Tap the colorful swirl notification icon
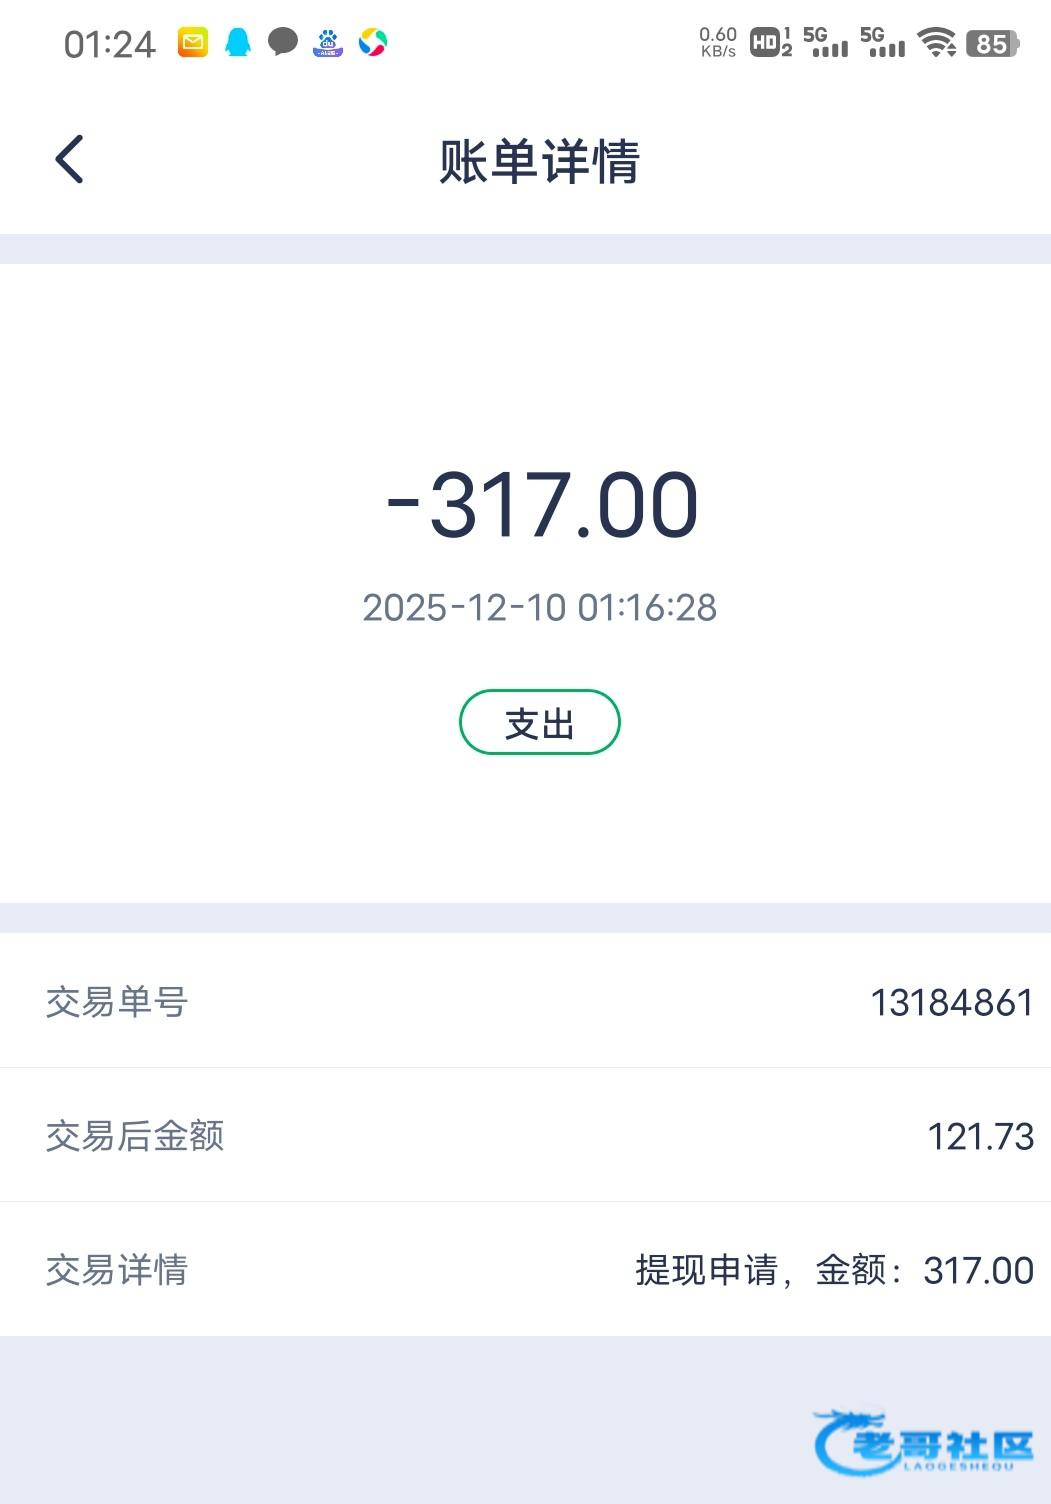 (373, 42)
